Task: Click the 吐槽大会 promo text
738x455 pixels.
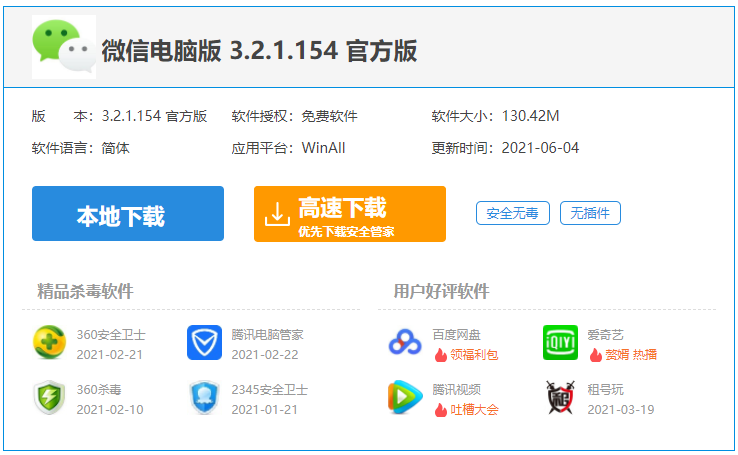Action: pos(474,410)
